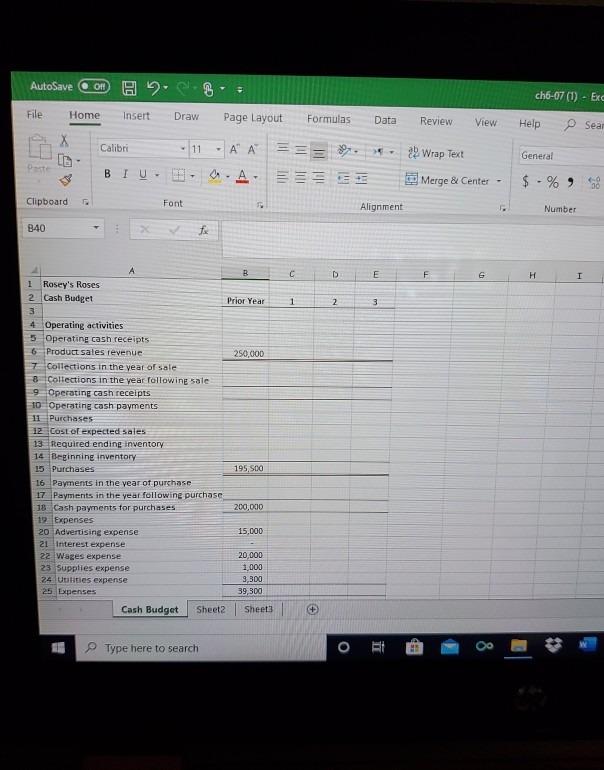This screenshot has width=604, height=770.
Task: Select the Cash Budget sheet tab
Action: 149,609
